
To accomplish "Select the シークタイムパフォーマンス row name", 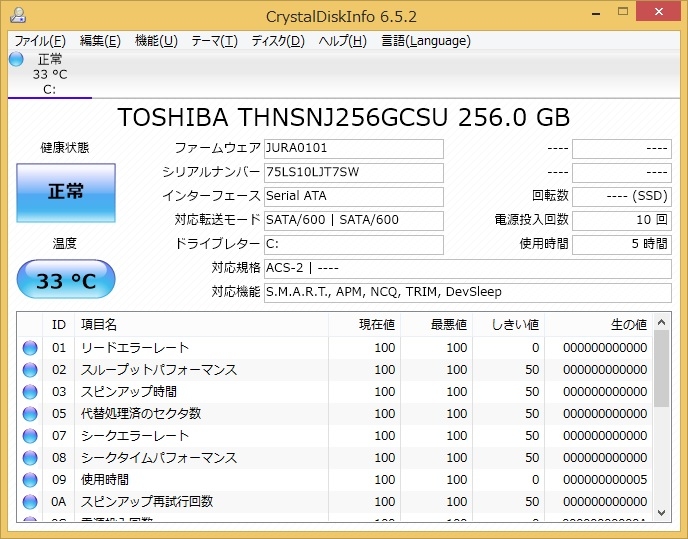I will tap(159, 457).
